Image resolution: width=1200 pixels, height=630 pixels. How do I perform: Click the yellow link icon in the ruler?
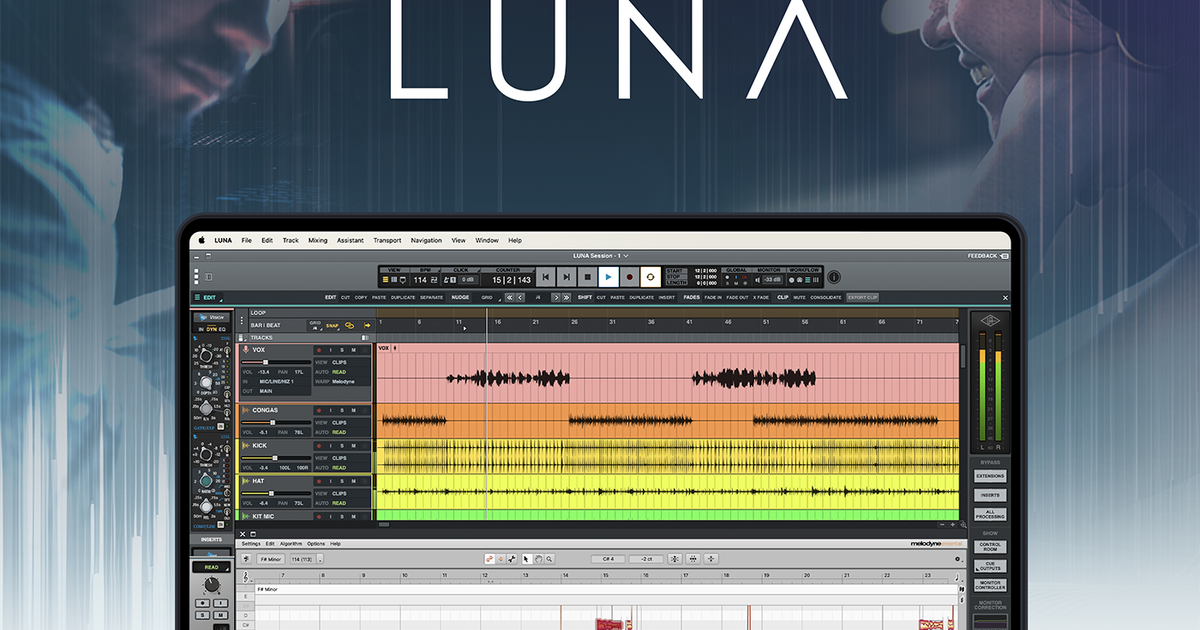point(350,325)
